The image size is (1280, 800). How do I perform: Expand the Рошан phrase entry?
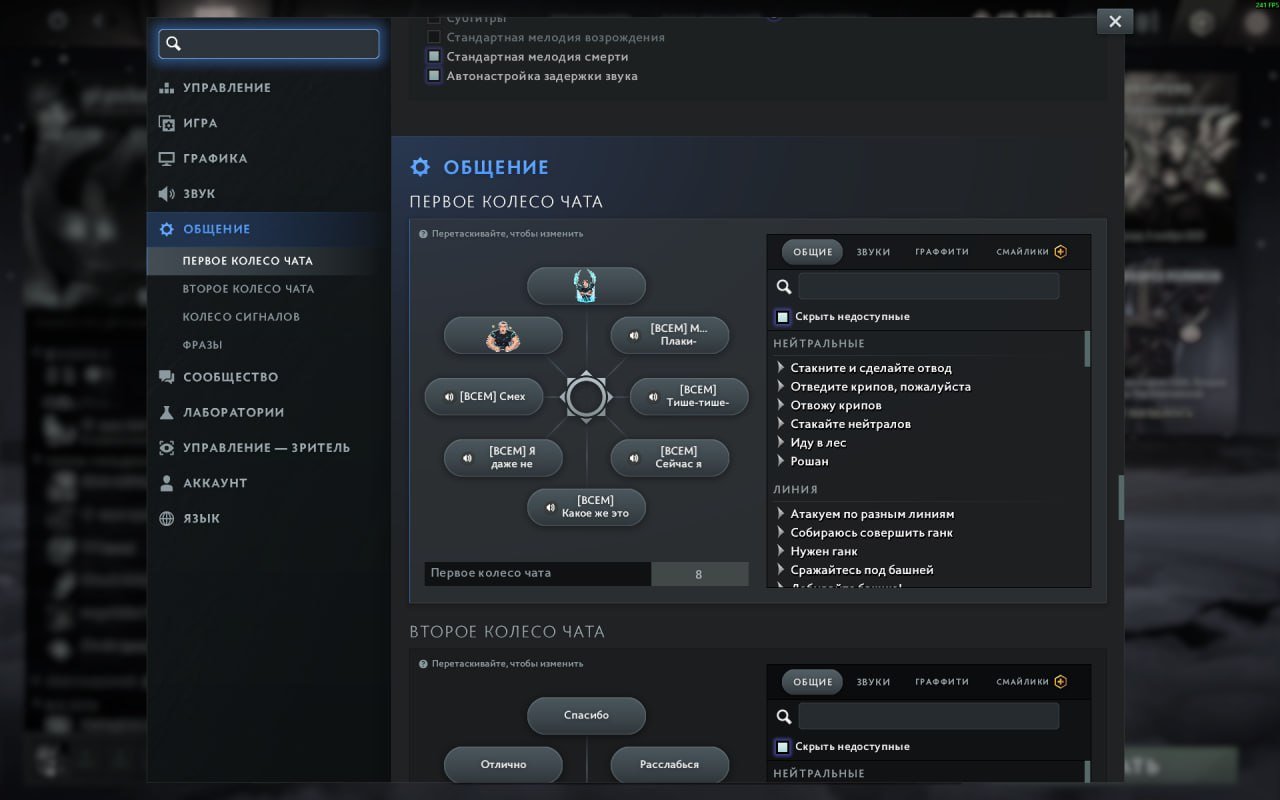click(x=781, y=461)
